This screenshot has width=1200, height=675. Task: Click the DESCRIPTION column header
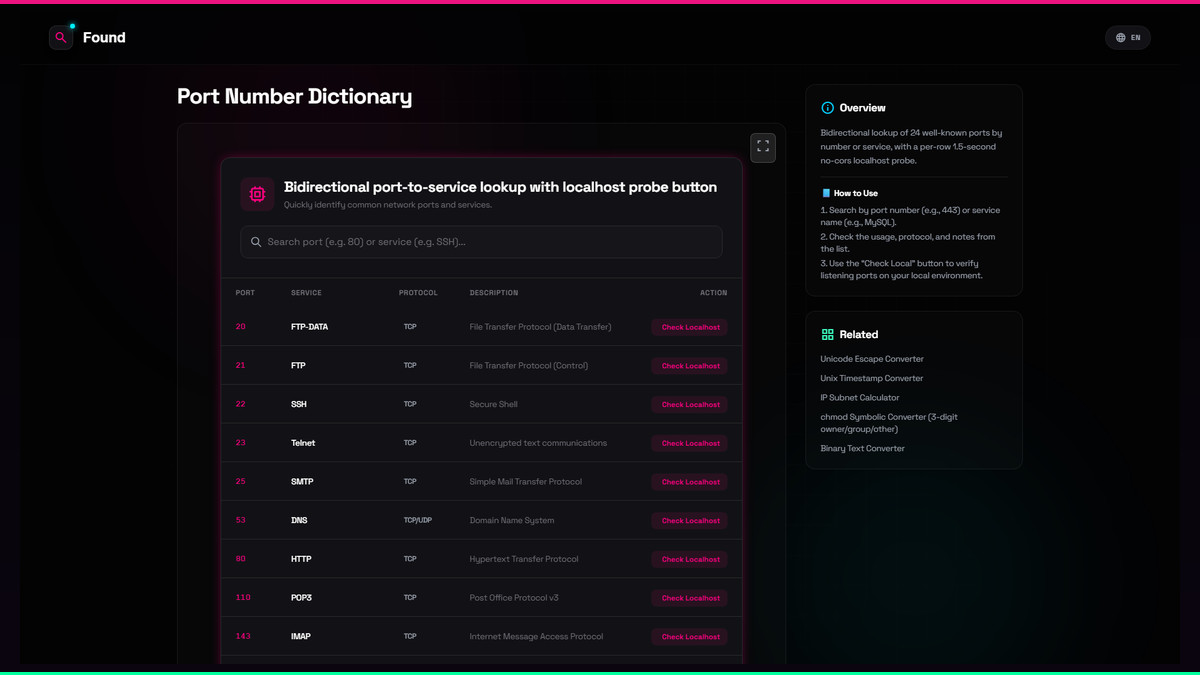click(494, 293)
